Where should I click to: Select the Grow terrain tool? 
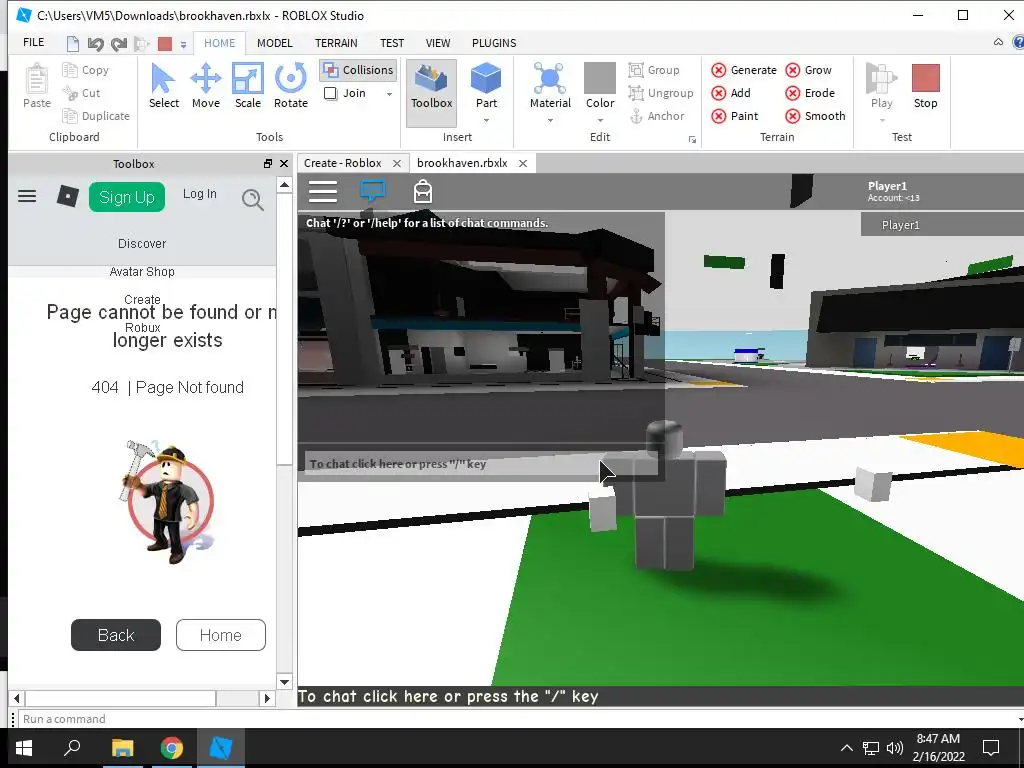coord(808,70)
